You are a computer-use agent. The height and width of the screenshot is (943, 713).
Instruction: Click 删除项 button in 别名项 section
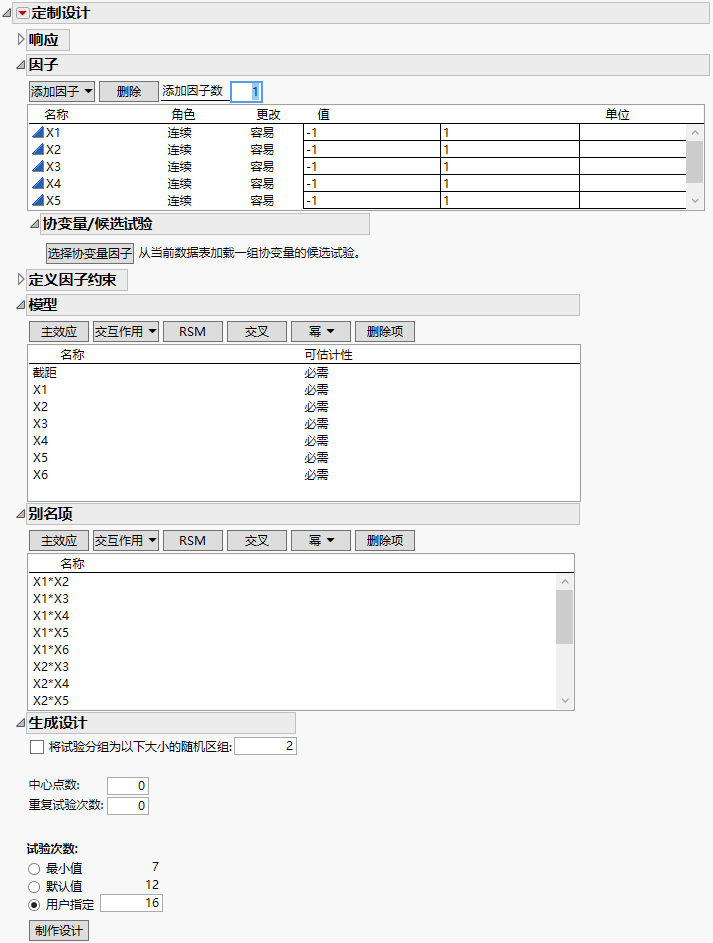385,541
